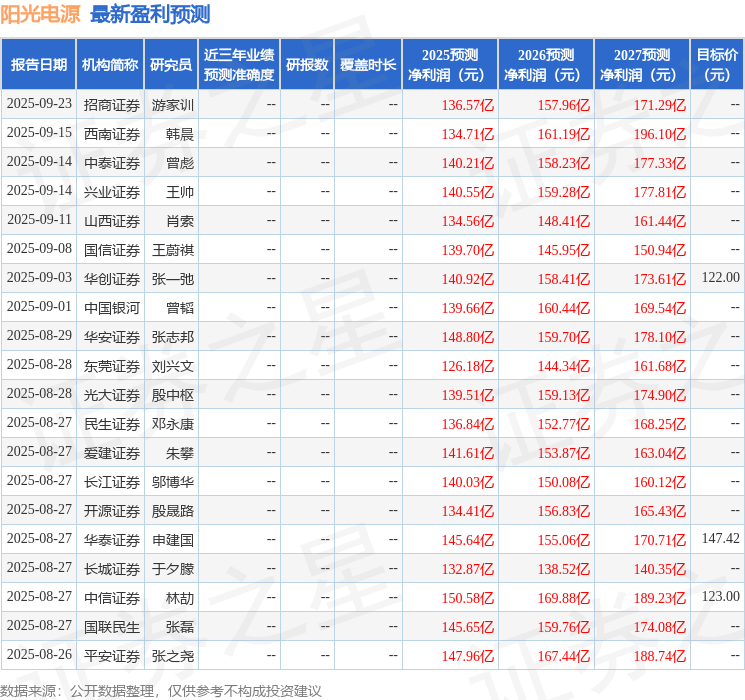Click analyst name 邓永康
Image resolution: width=745 pixels, height=700 pixels.
[x=173, y=424]
